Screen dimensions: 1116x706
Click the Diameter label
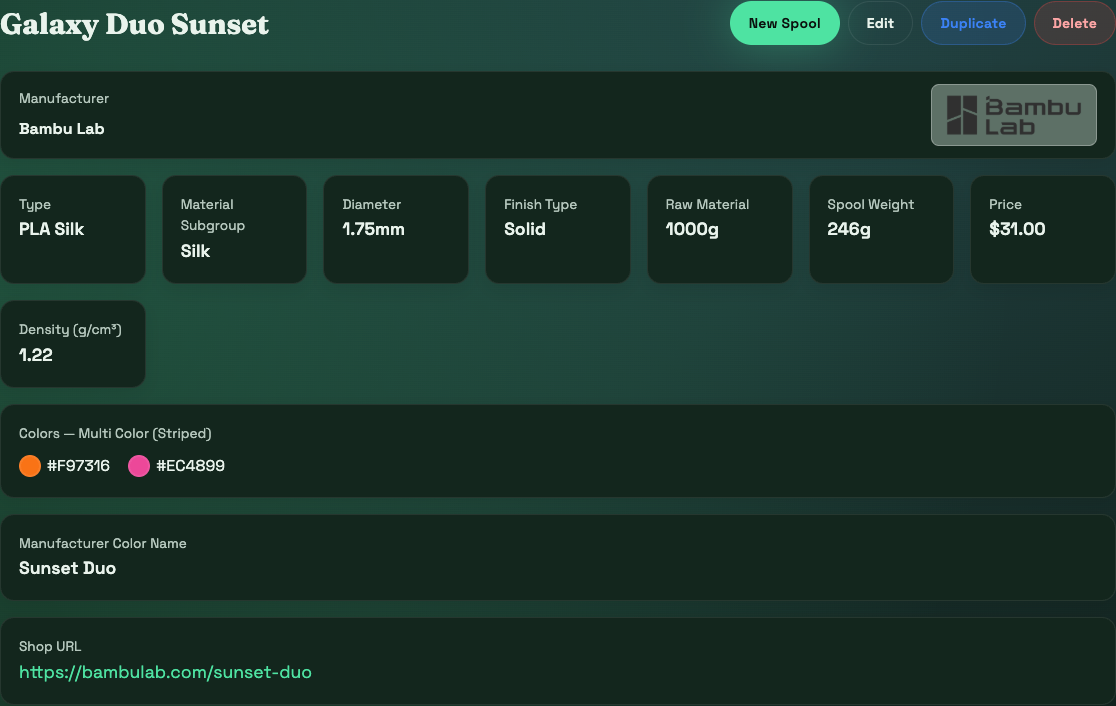pyautogui.click(x=372, y=204)
